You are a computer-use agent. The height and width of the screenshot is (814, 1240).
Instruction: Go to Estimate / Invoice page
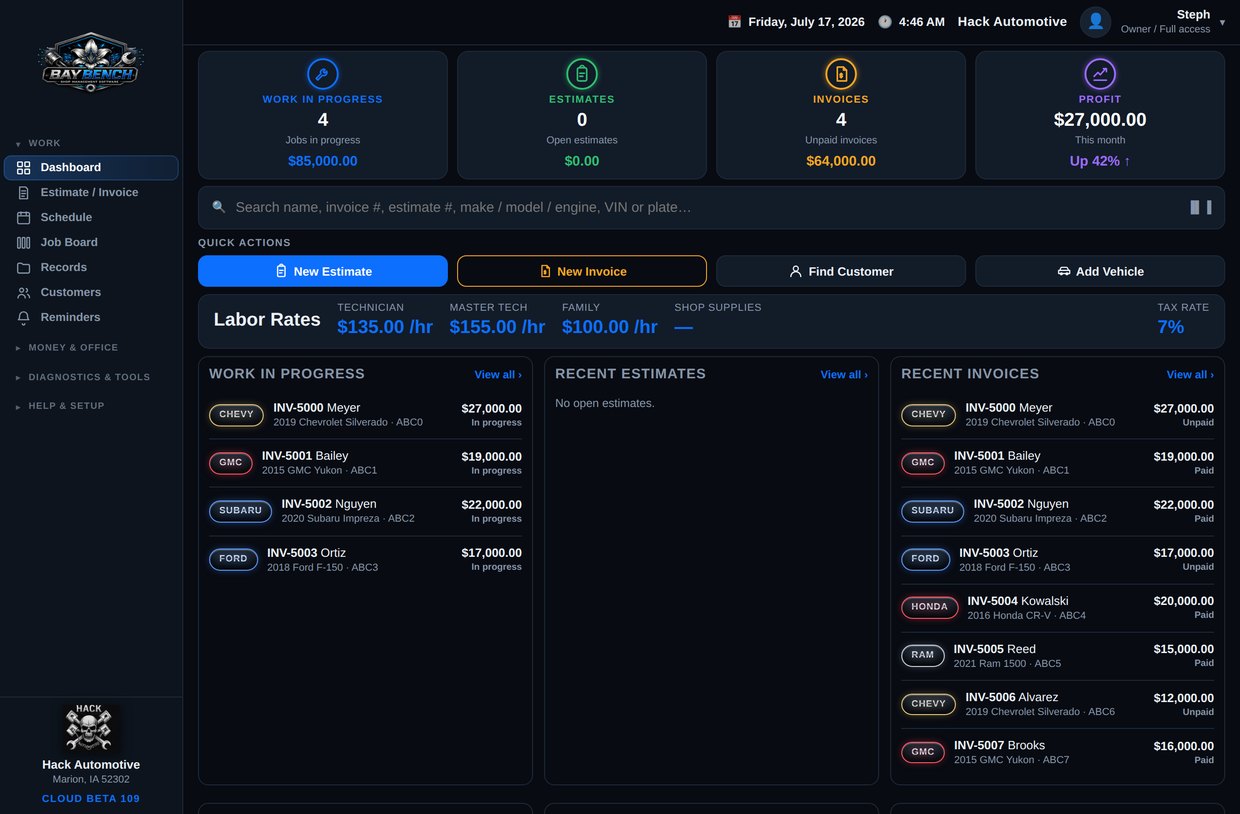91,193
